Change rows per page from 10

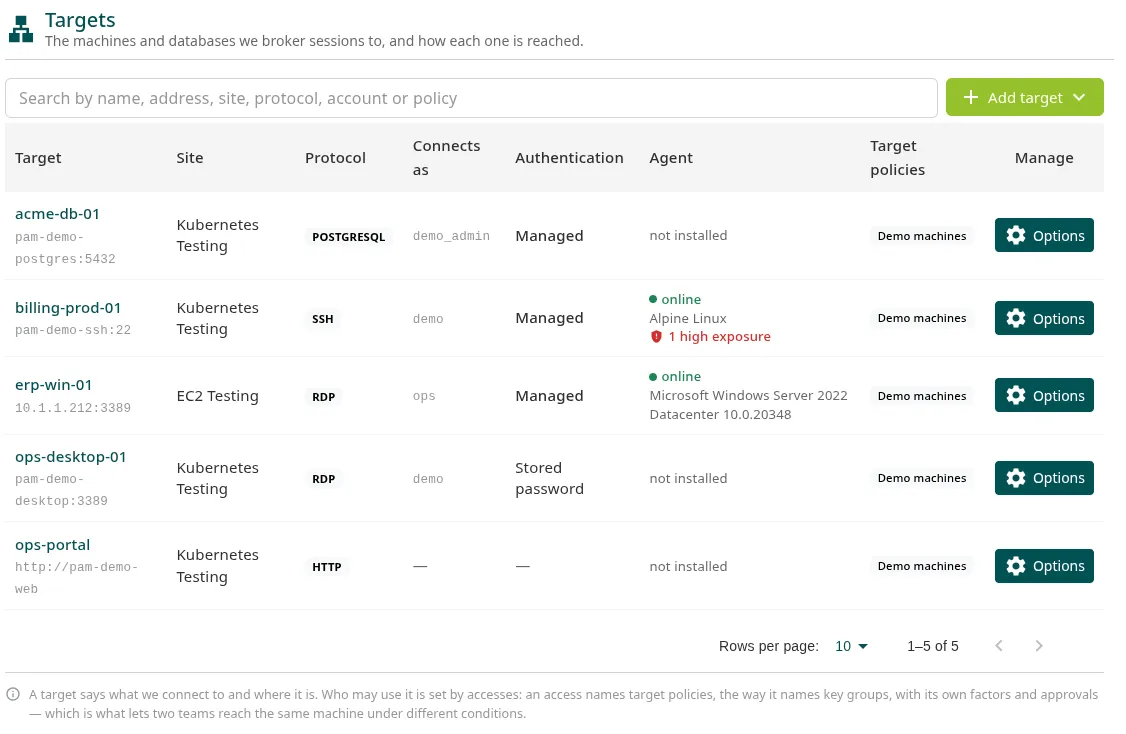[851, 646]
